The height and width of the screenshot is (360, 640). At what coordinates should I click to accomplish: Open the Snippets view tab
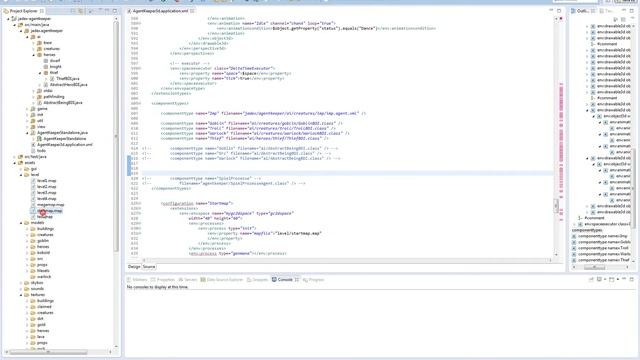[257, 280]
